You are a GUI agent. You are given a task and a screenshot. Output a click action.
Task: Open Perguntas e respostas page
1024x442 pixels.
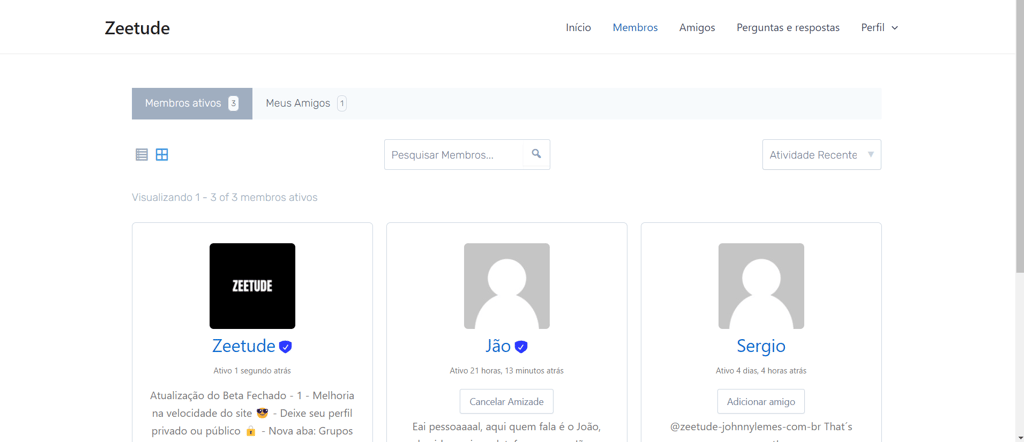click(x=788, y=27)
